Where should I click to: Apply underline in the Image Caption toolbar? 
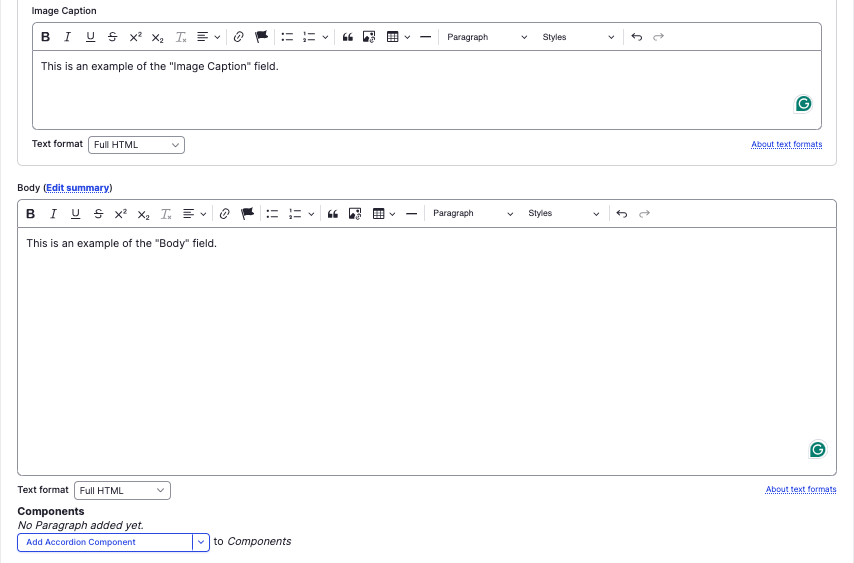[x=90, y=37]
